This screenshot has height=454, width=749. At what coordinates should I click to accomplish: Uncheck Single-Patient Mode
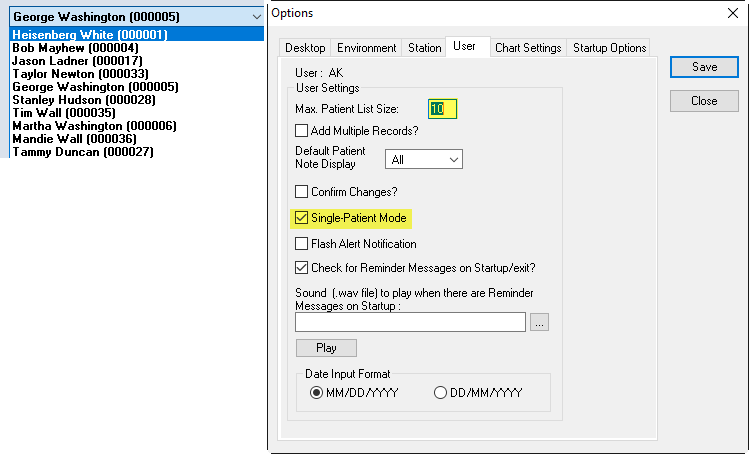302,218
